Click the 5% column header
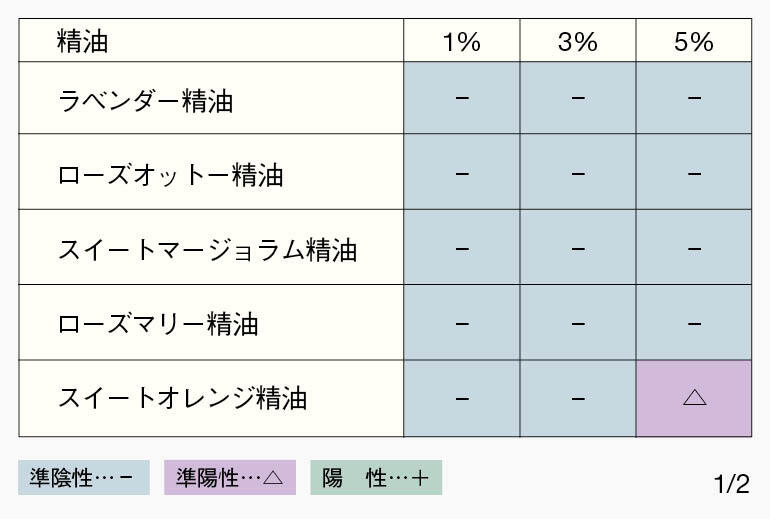The width and height of the screenshot is (770, 519). tap(694, 41)
